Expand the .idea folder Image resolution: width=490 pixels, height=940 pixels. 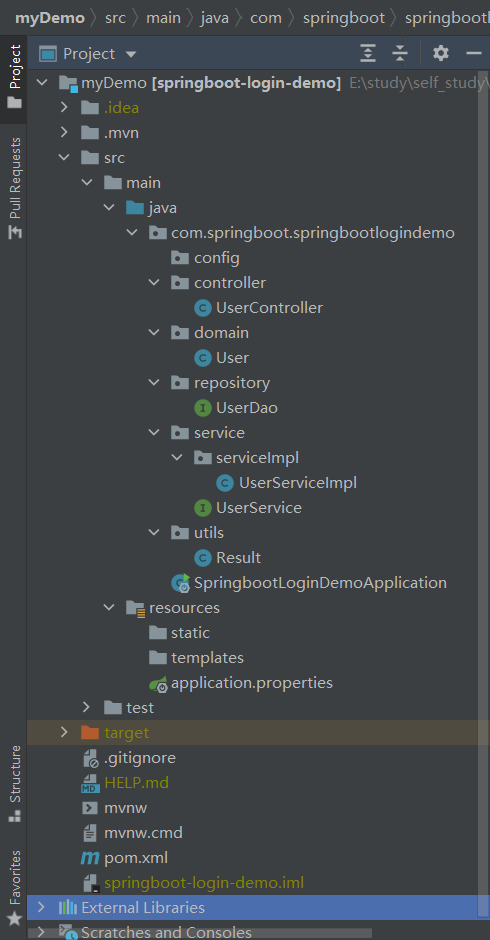coord(64,108)
